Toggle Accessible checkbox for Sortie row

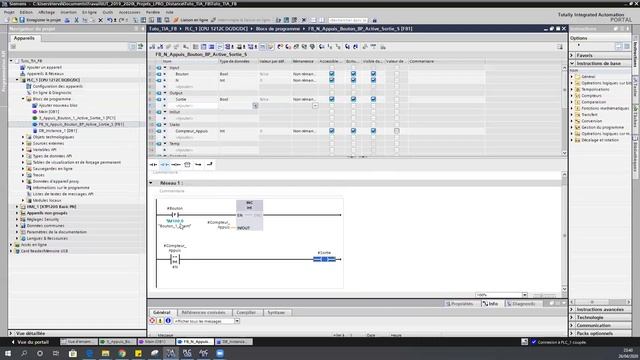[x=331, y=99]
